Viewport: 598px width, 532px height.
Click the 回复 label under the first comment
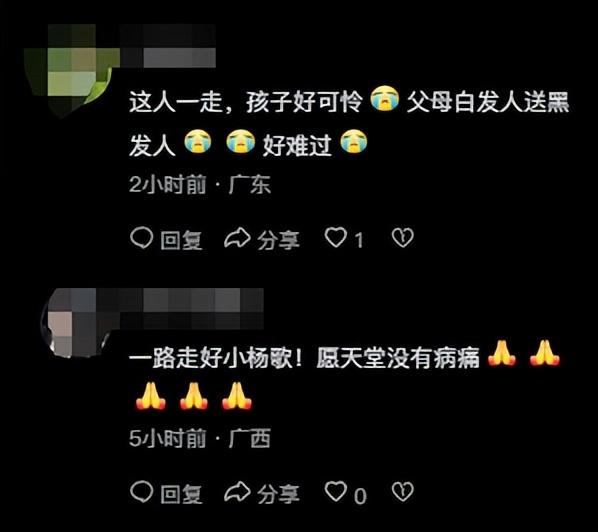tap(181, 240)
